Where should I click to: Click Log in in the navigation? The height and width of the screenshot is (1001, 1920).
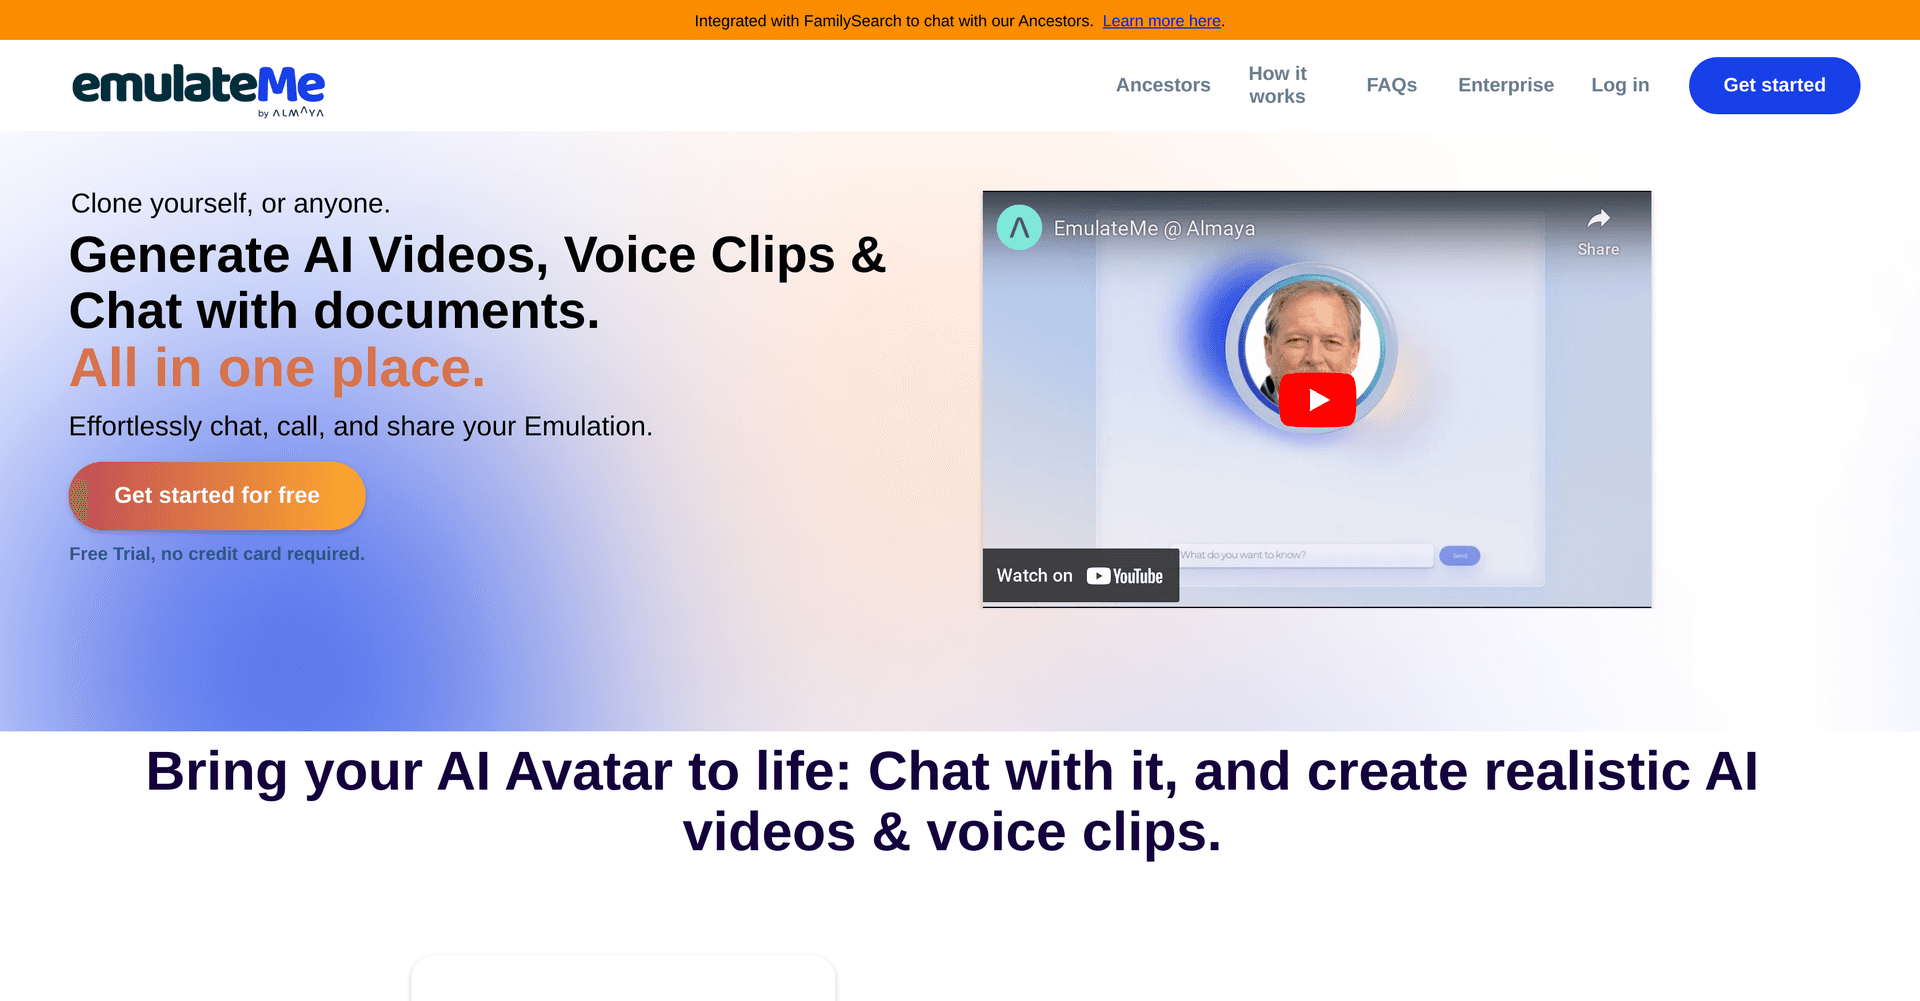(1620, 85)
